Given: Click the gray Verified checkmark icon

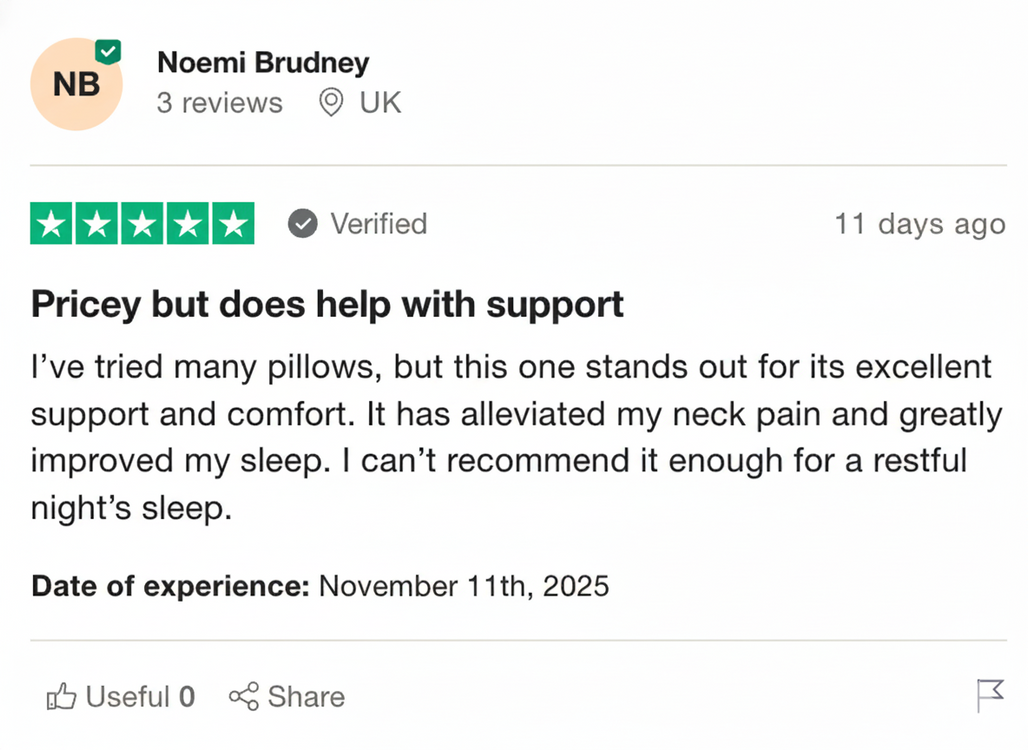Looking at the screenshot, I should tap(303, 224).
